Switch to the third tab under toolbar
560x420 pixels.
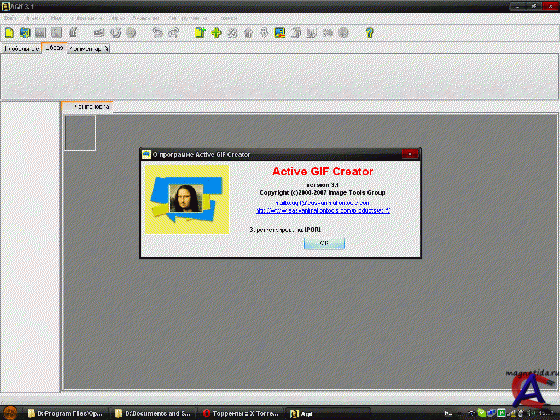click(x=88, y=49)
